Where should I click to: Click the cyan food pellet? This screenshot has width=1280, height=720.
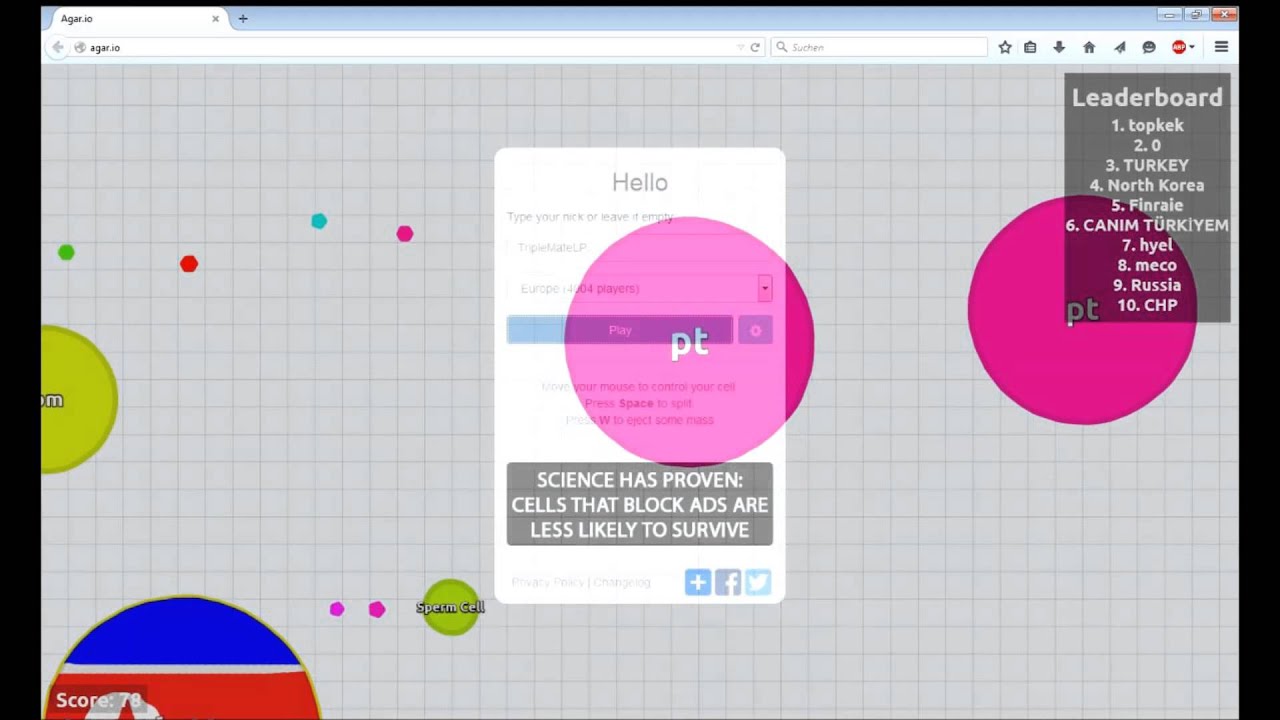[x=319, y=221]
